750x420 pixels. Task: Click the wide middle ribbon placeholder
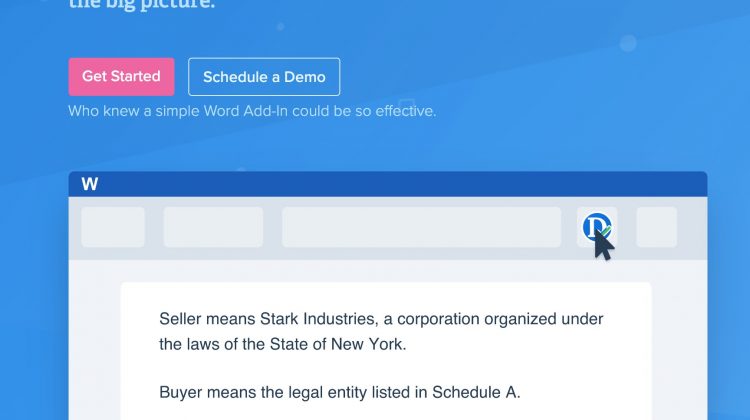pos(421,227)
